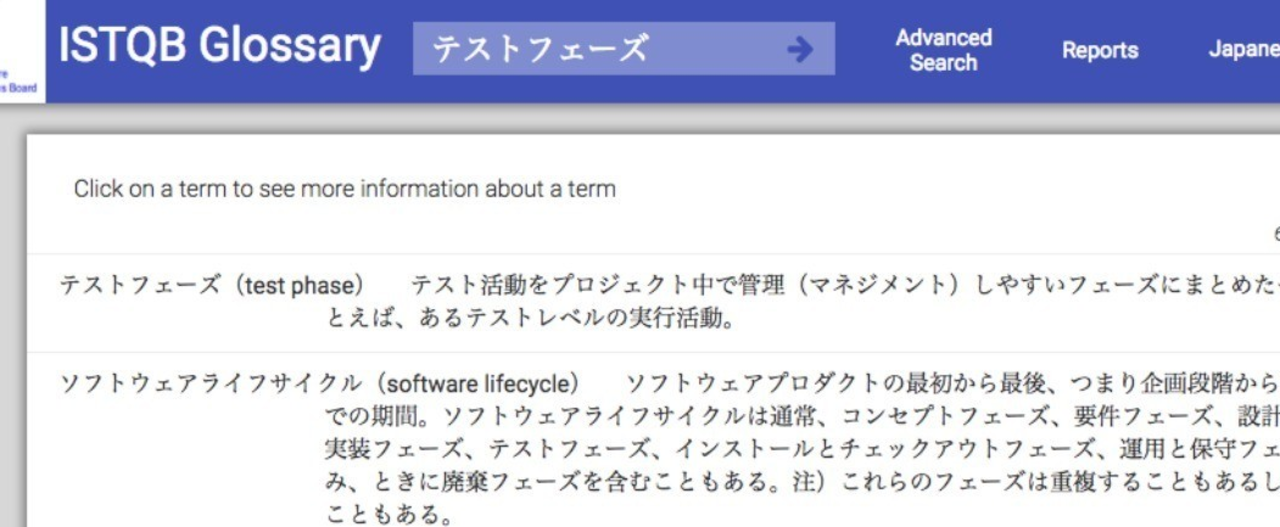Click definition text starting 'ソフトウェアプロダクトの最初から最後'
This screenshot has height=527, width=1280.
pyautogui.click(x=953, y=384)
